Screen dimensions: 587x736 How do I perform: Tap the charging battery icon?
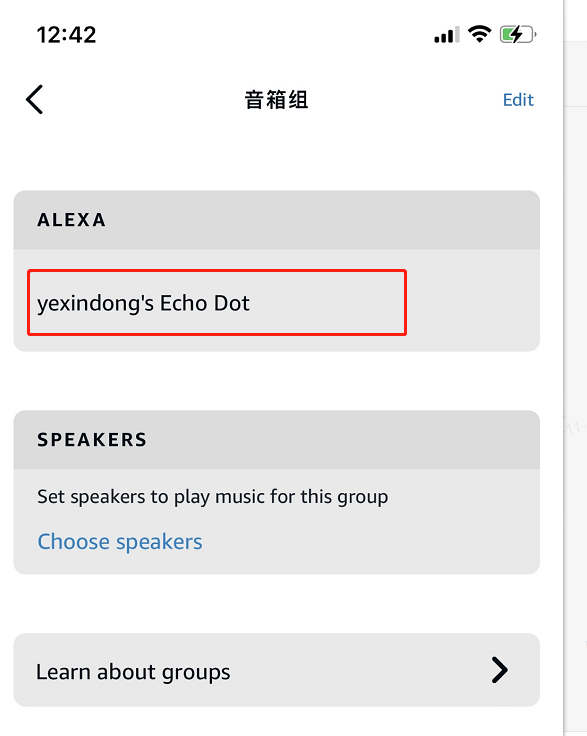[x=518, y=34]
